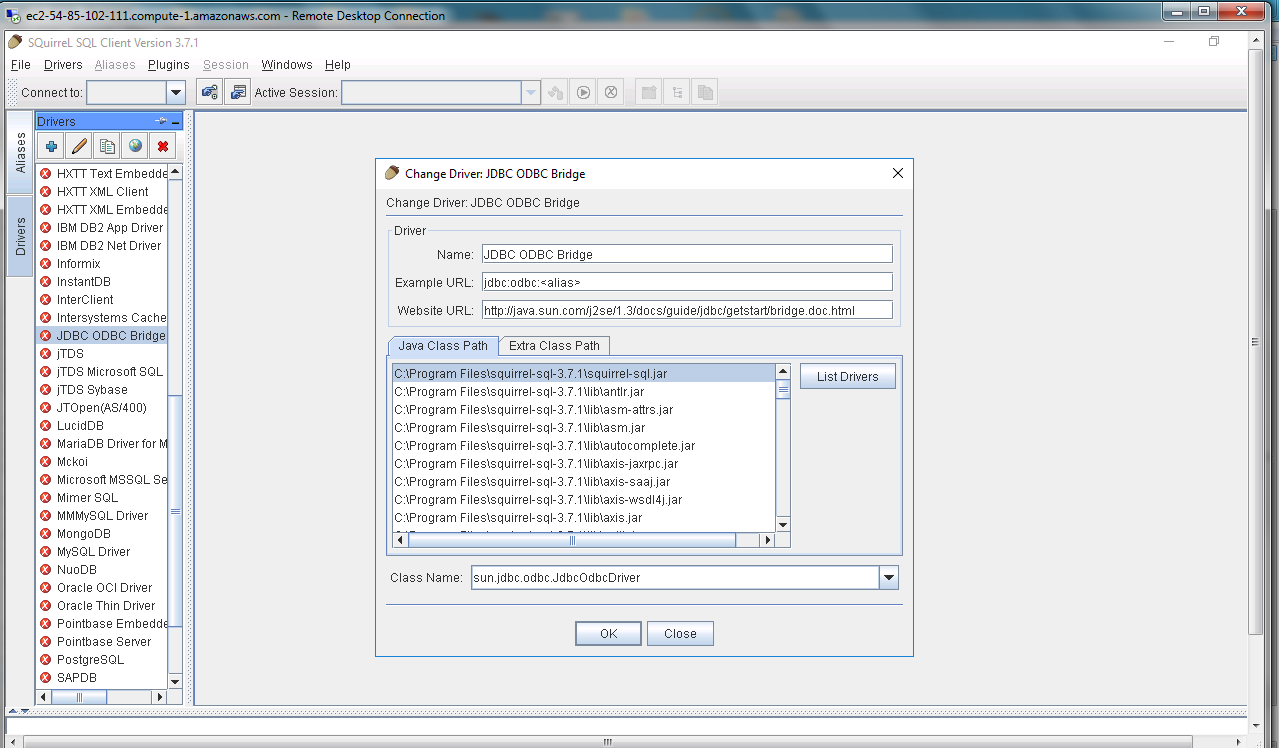Click the class path list's horizontal scrollbar
Image resolution: width=1279 pixels, height=748 pixels.
click(x=572, y=540)
